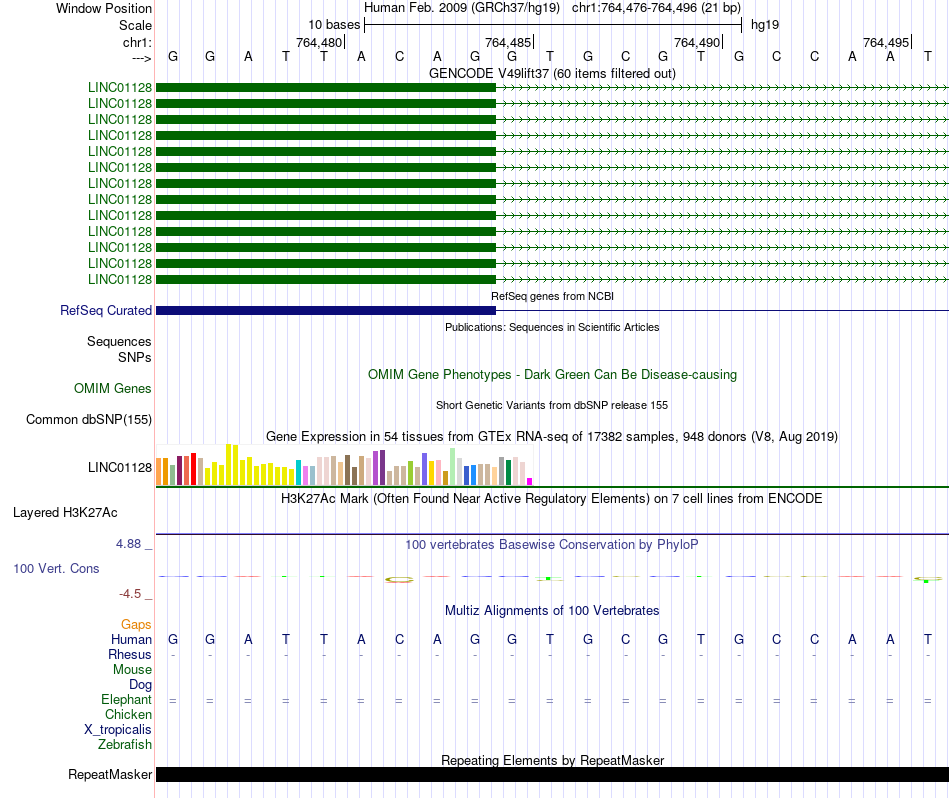The width and height of the screenshot is (950, 798).
Task: Click the 764,495 coordinate marker
Action: (x=886, y=42)
